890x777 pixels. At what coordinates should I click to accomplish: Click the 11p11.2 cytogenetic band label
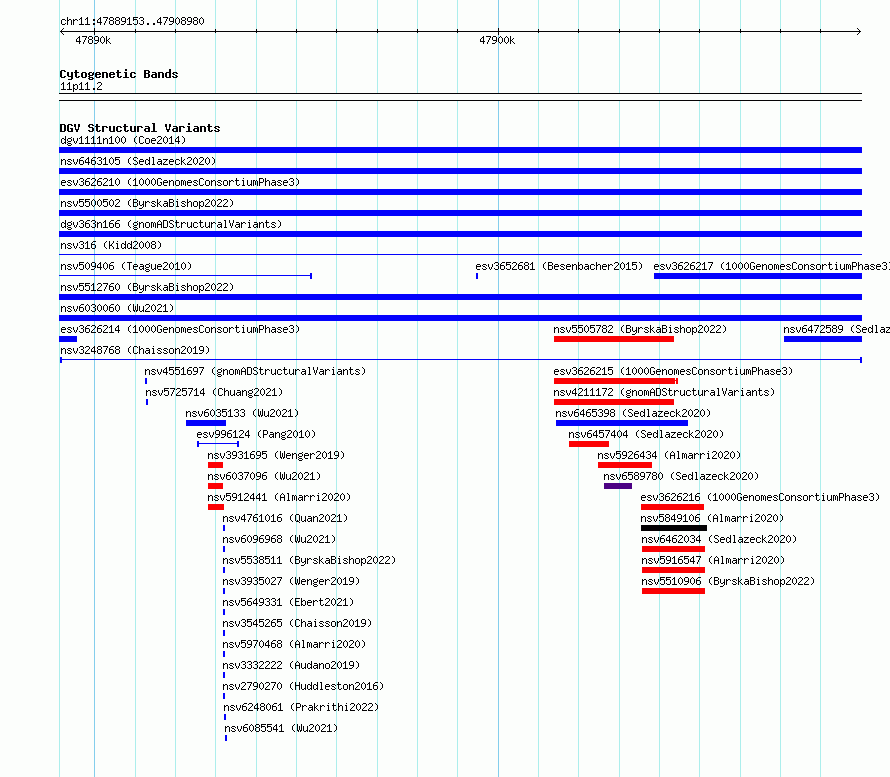[x=81, y=86]
